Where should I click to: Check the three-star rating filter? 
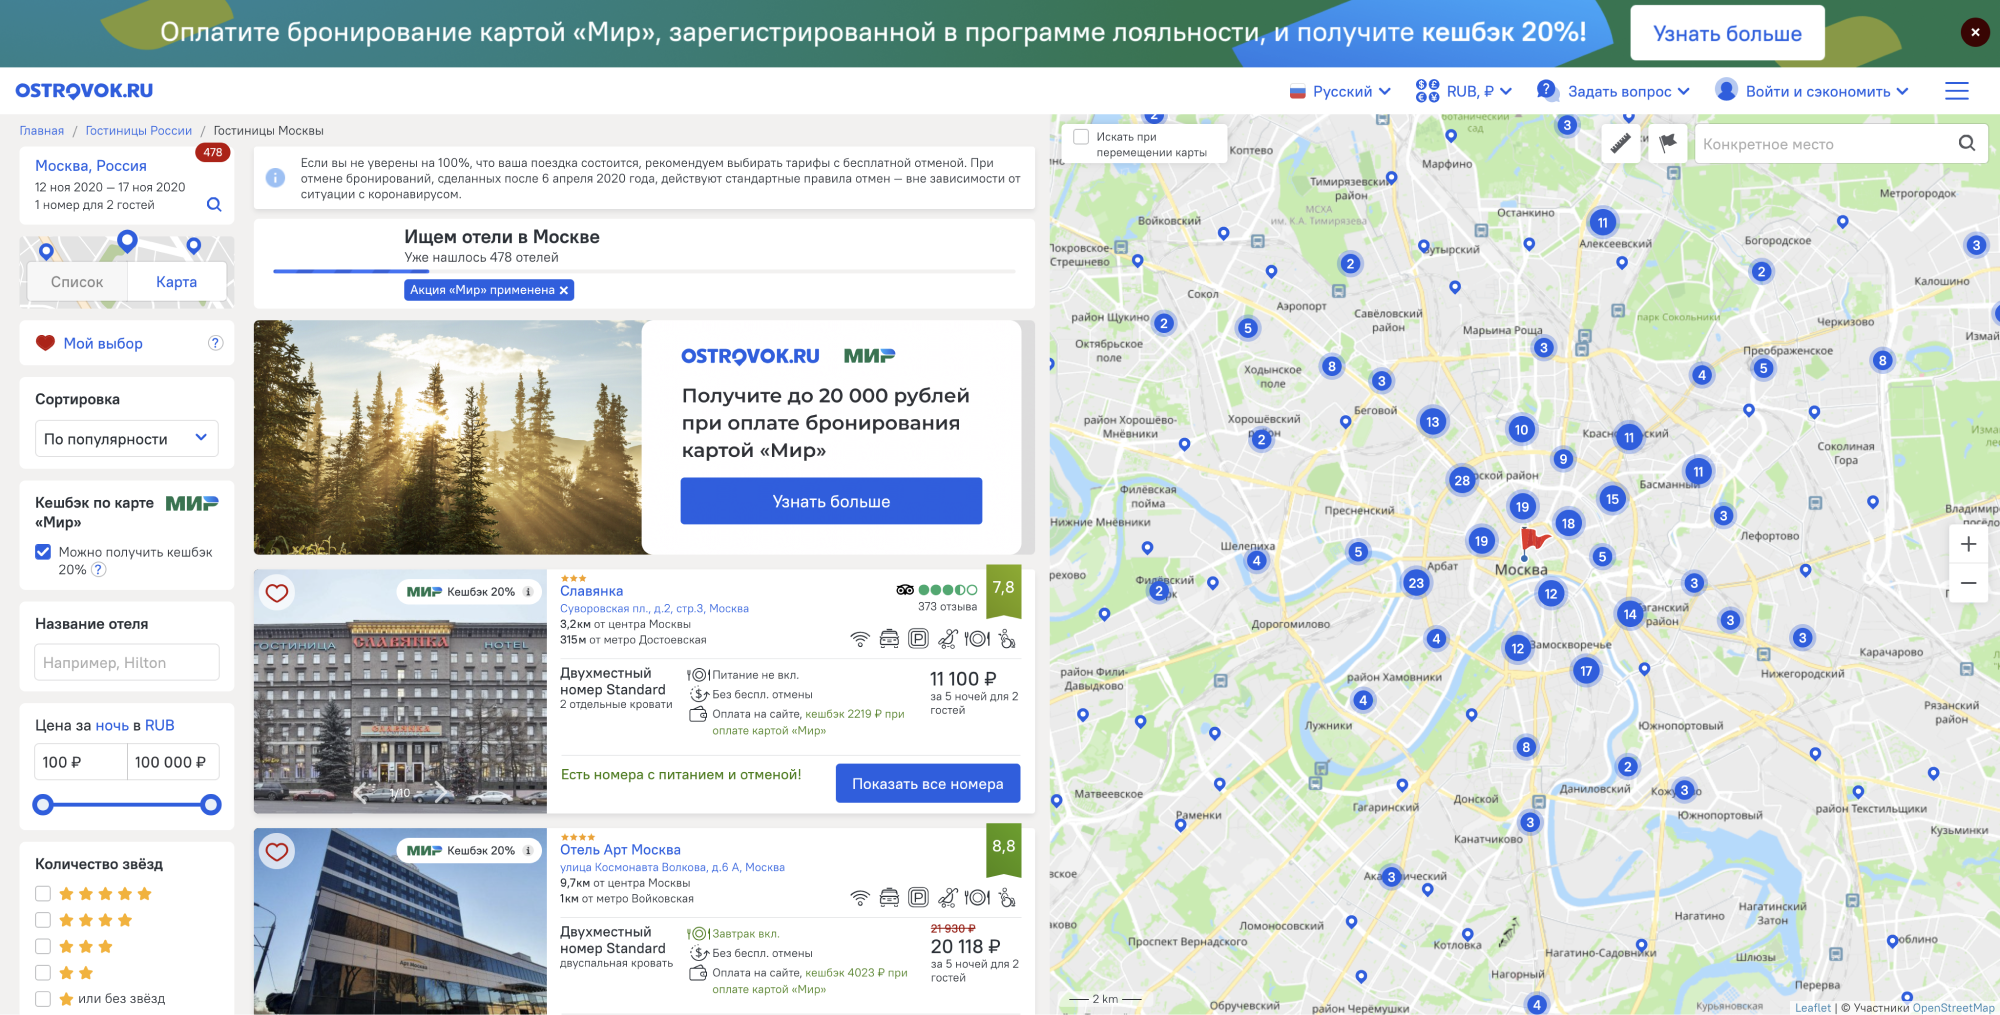(43, 946)
